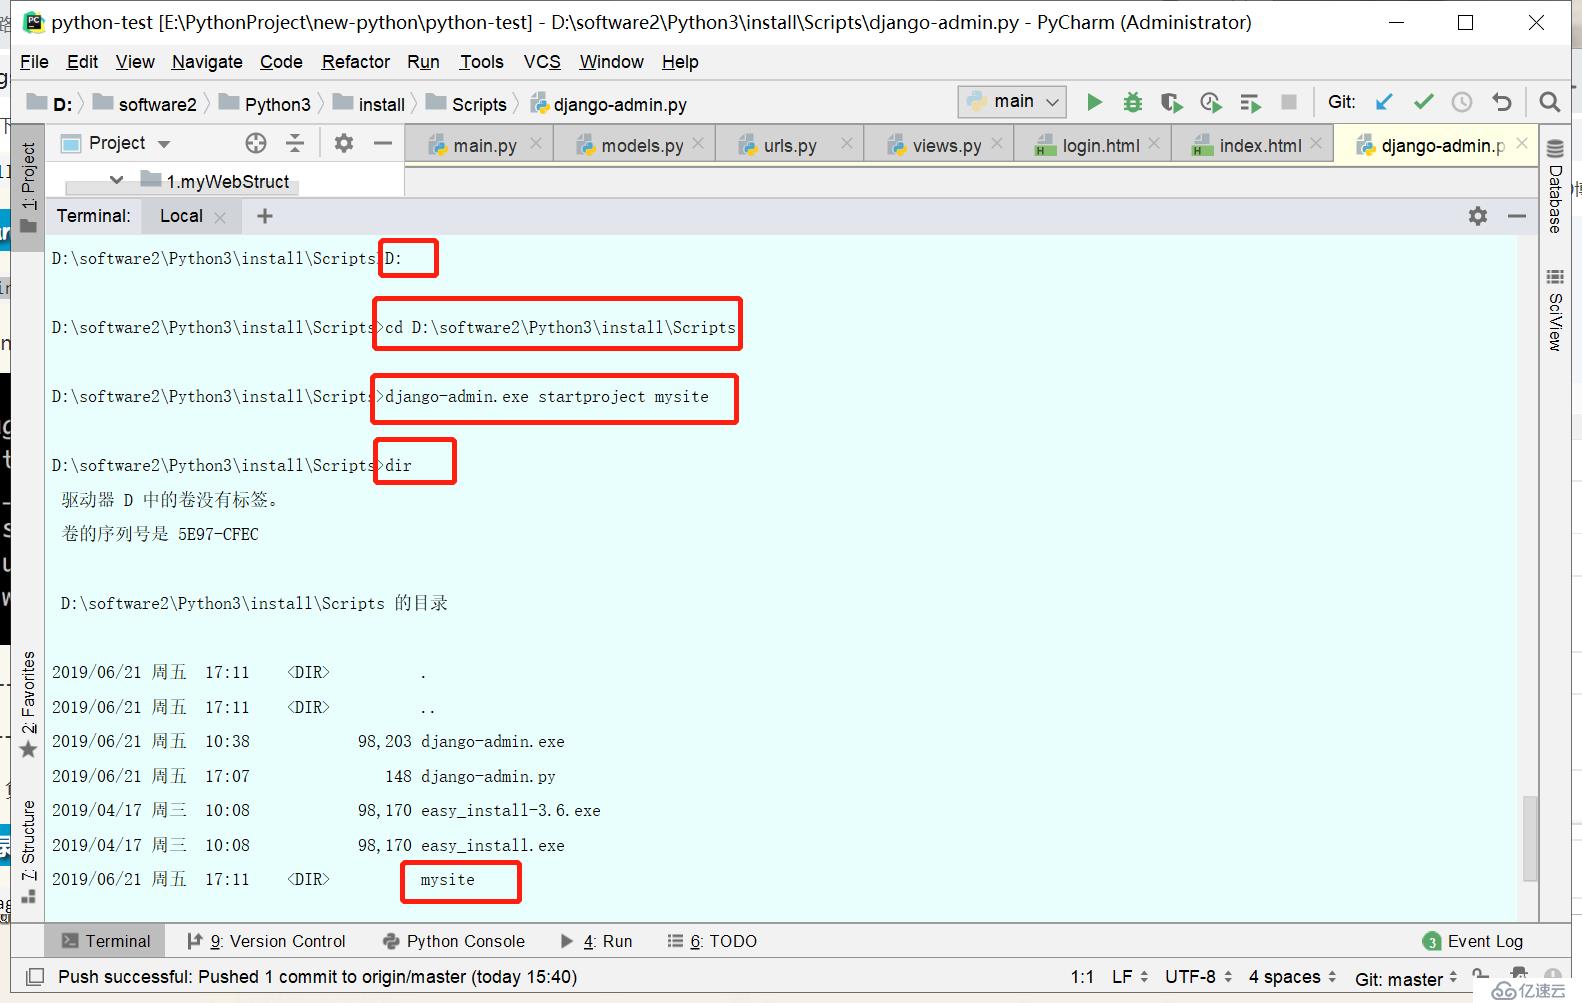Viewport: 1582px width, 1003px height.
Task: Close the index.html editor tab
Action: [1316, 144]
